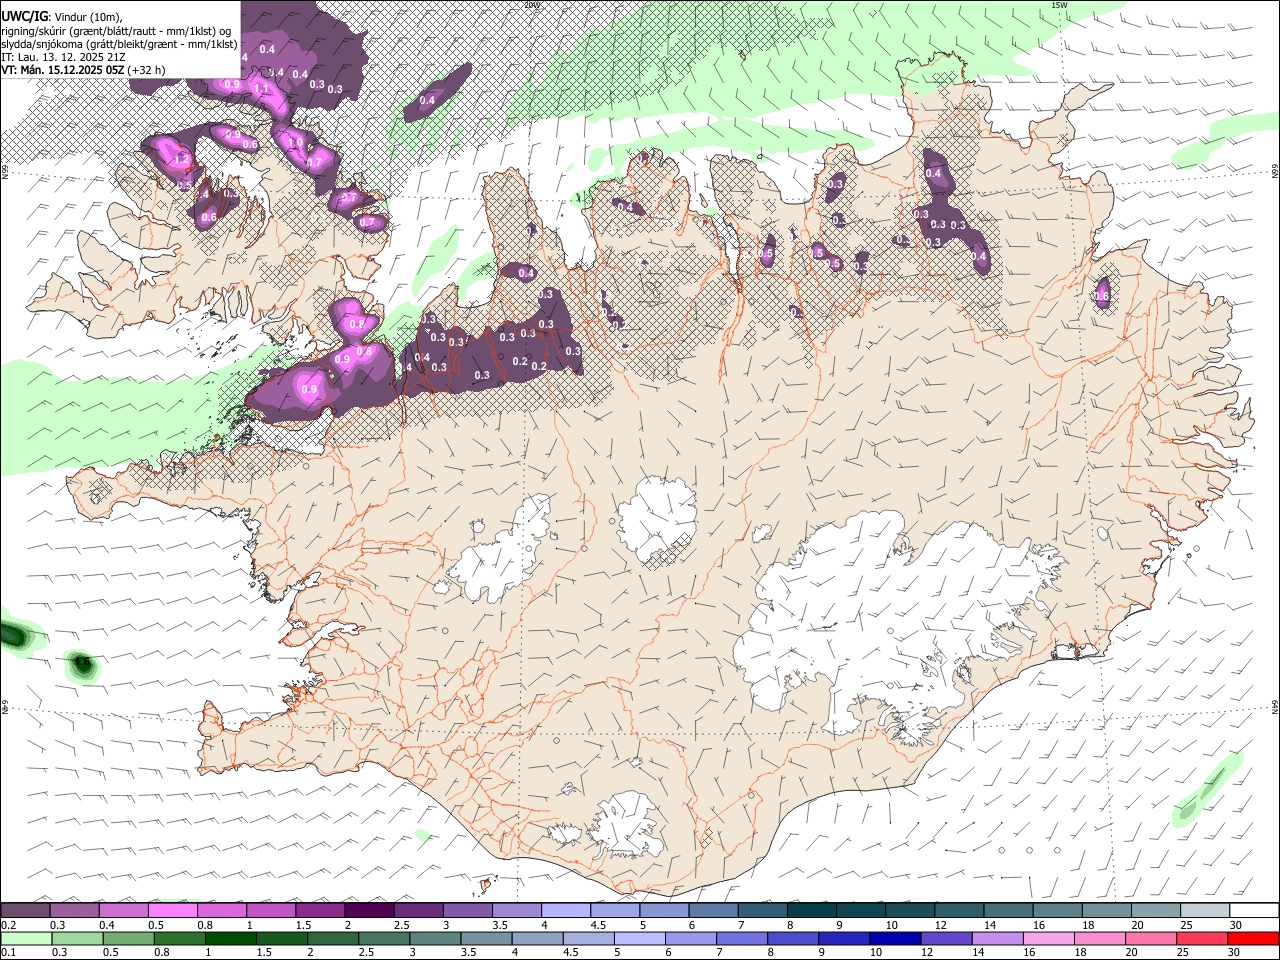Click the '4.5' label on the upper scale
Screen dimensions: 1280x960
598,925
